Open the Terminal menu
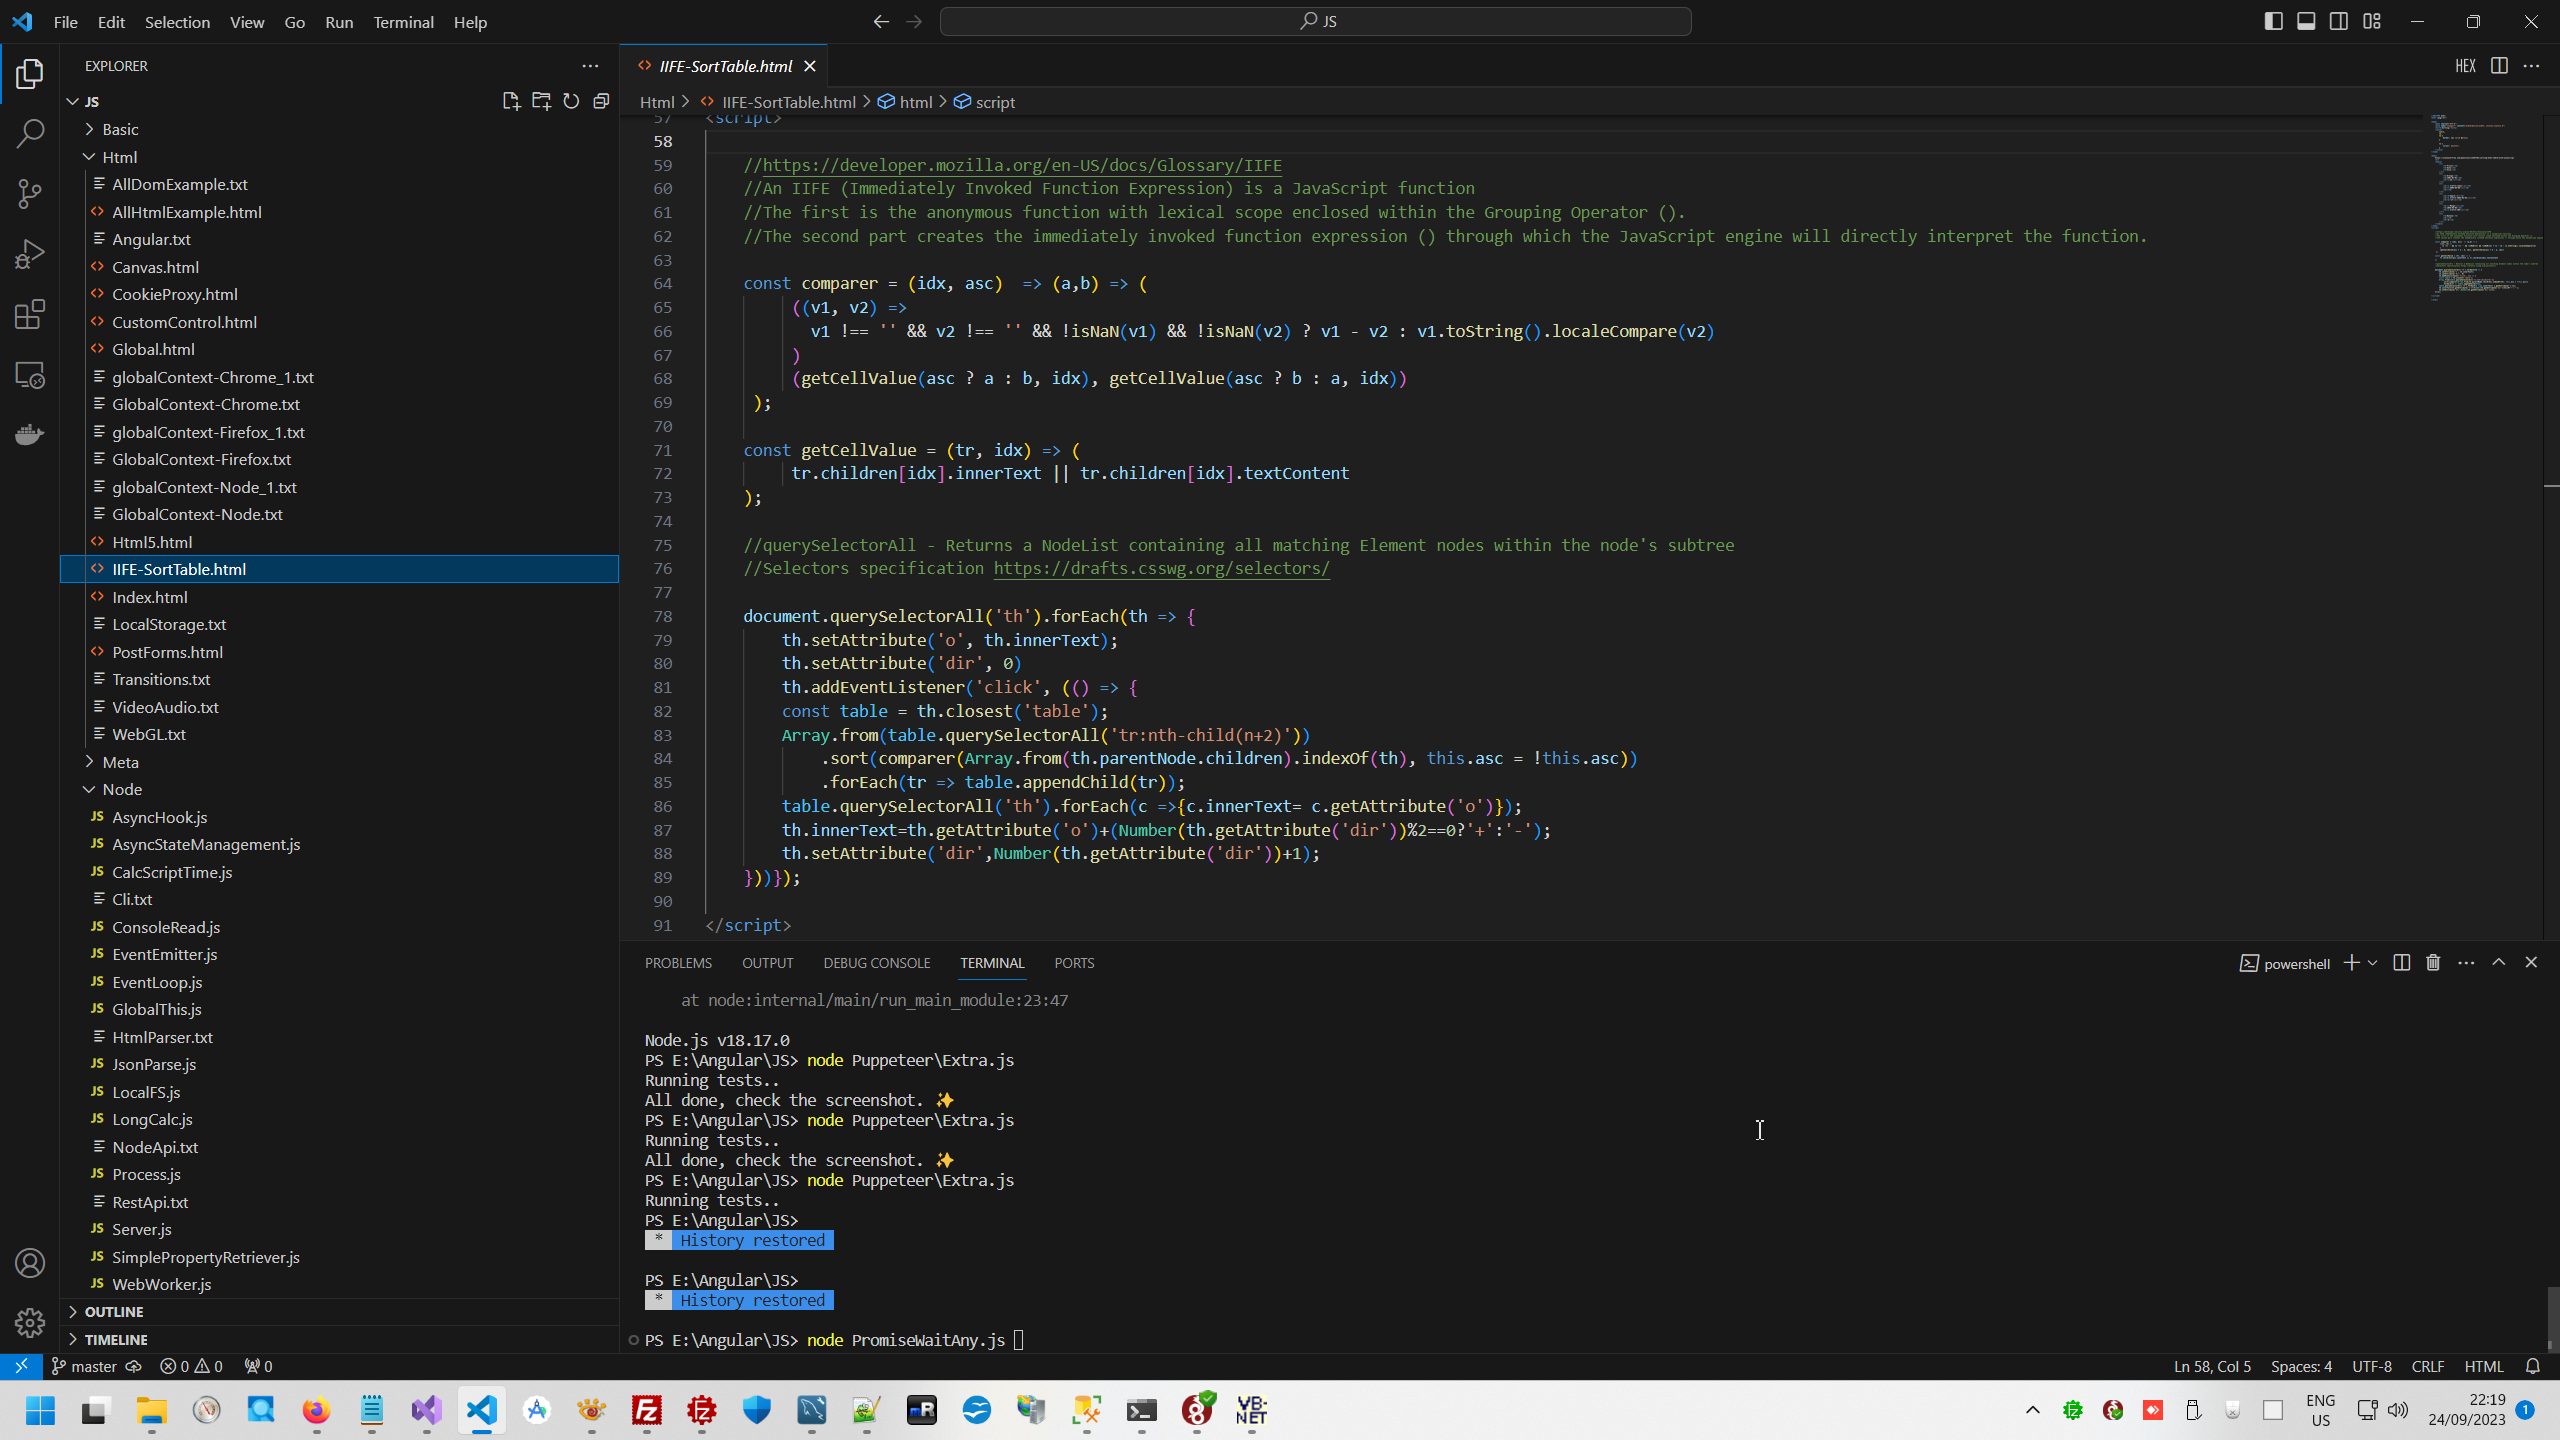The height and width of the screenshot is (1440, 2560). (403, 22)
